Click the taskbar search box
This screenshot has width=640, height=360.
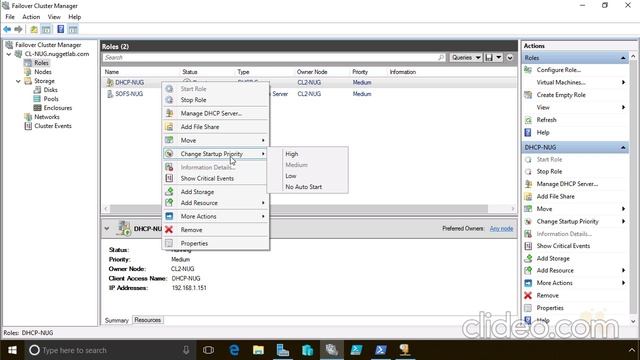pos(110,350)
